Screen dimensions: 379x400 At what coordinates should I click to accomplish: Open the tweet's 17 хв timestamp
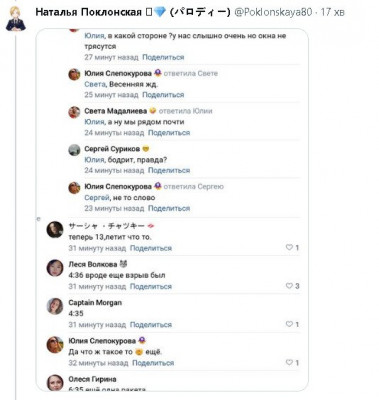click(x=332, y=13)
